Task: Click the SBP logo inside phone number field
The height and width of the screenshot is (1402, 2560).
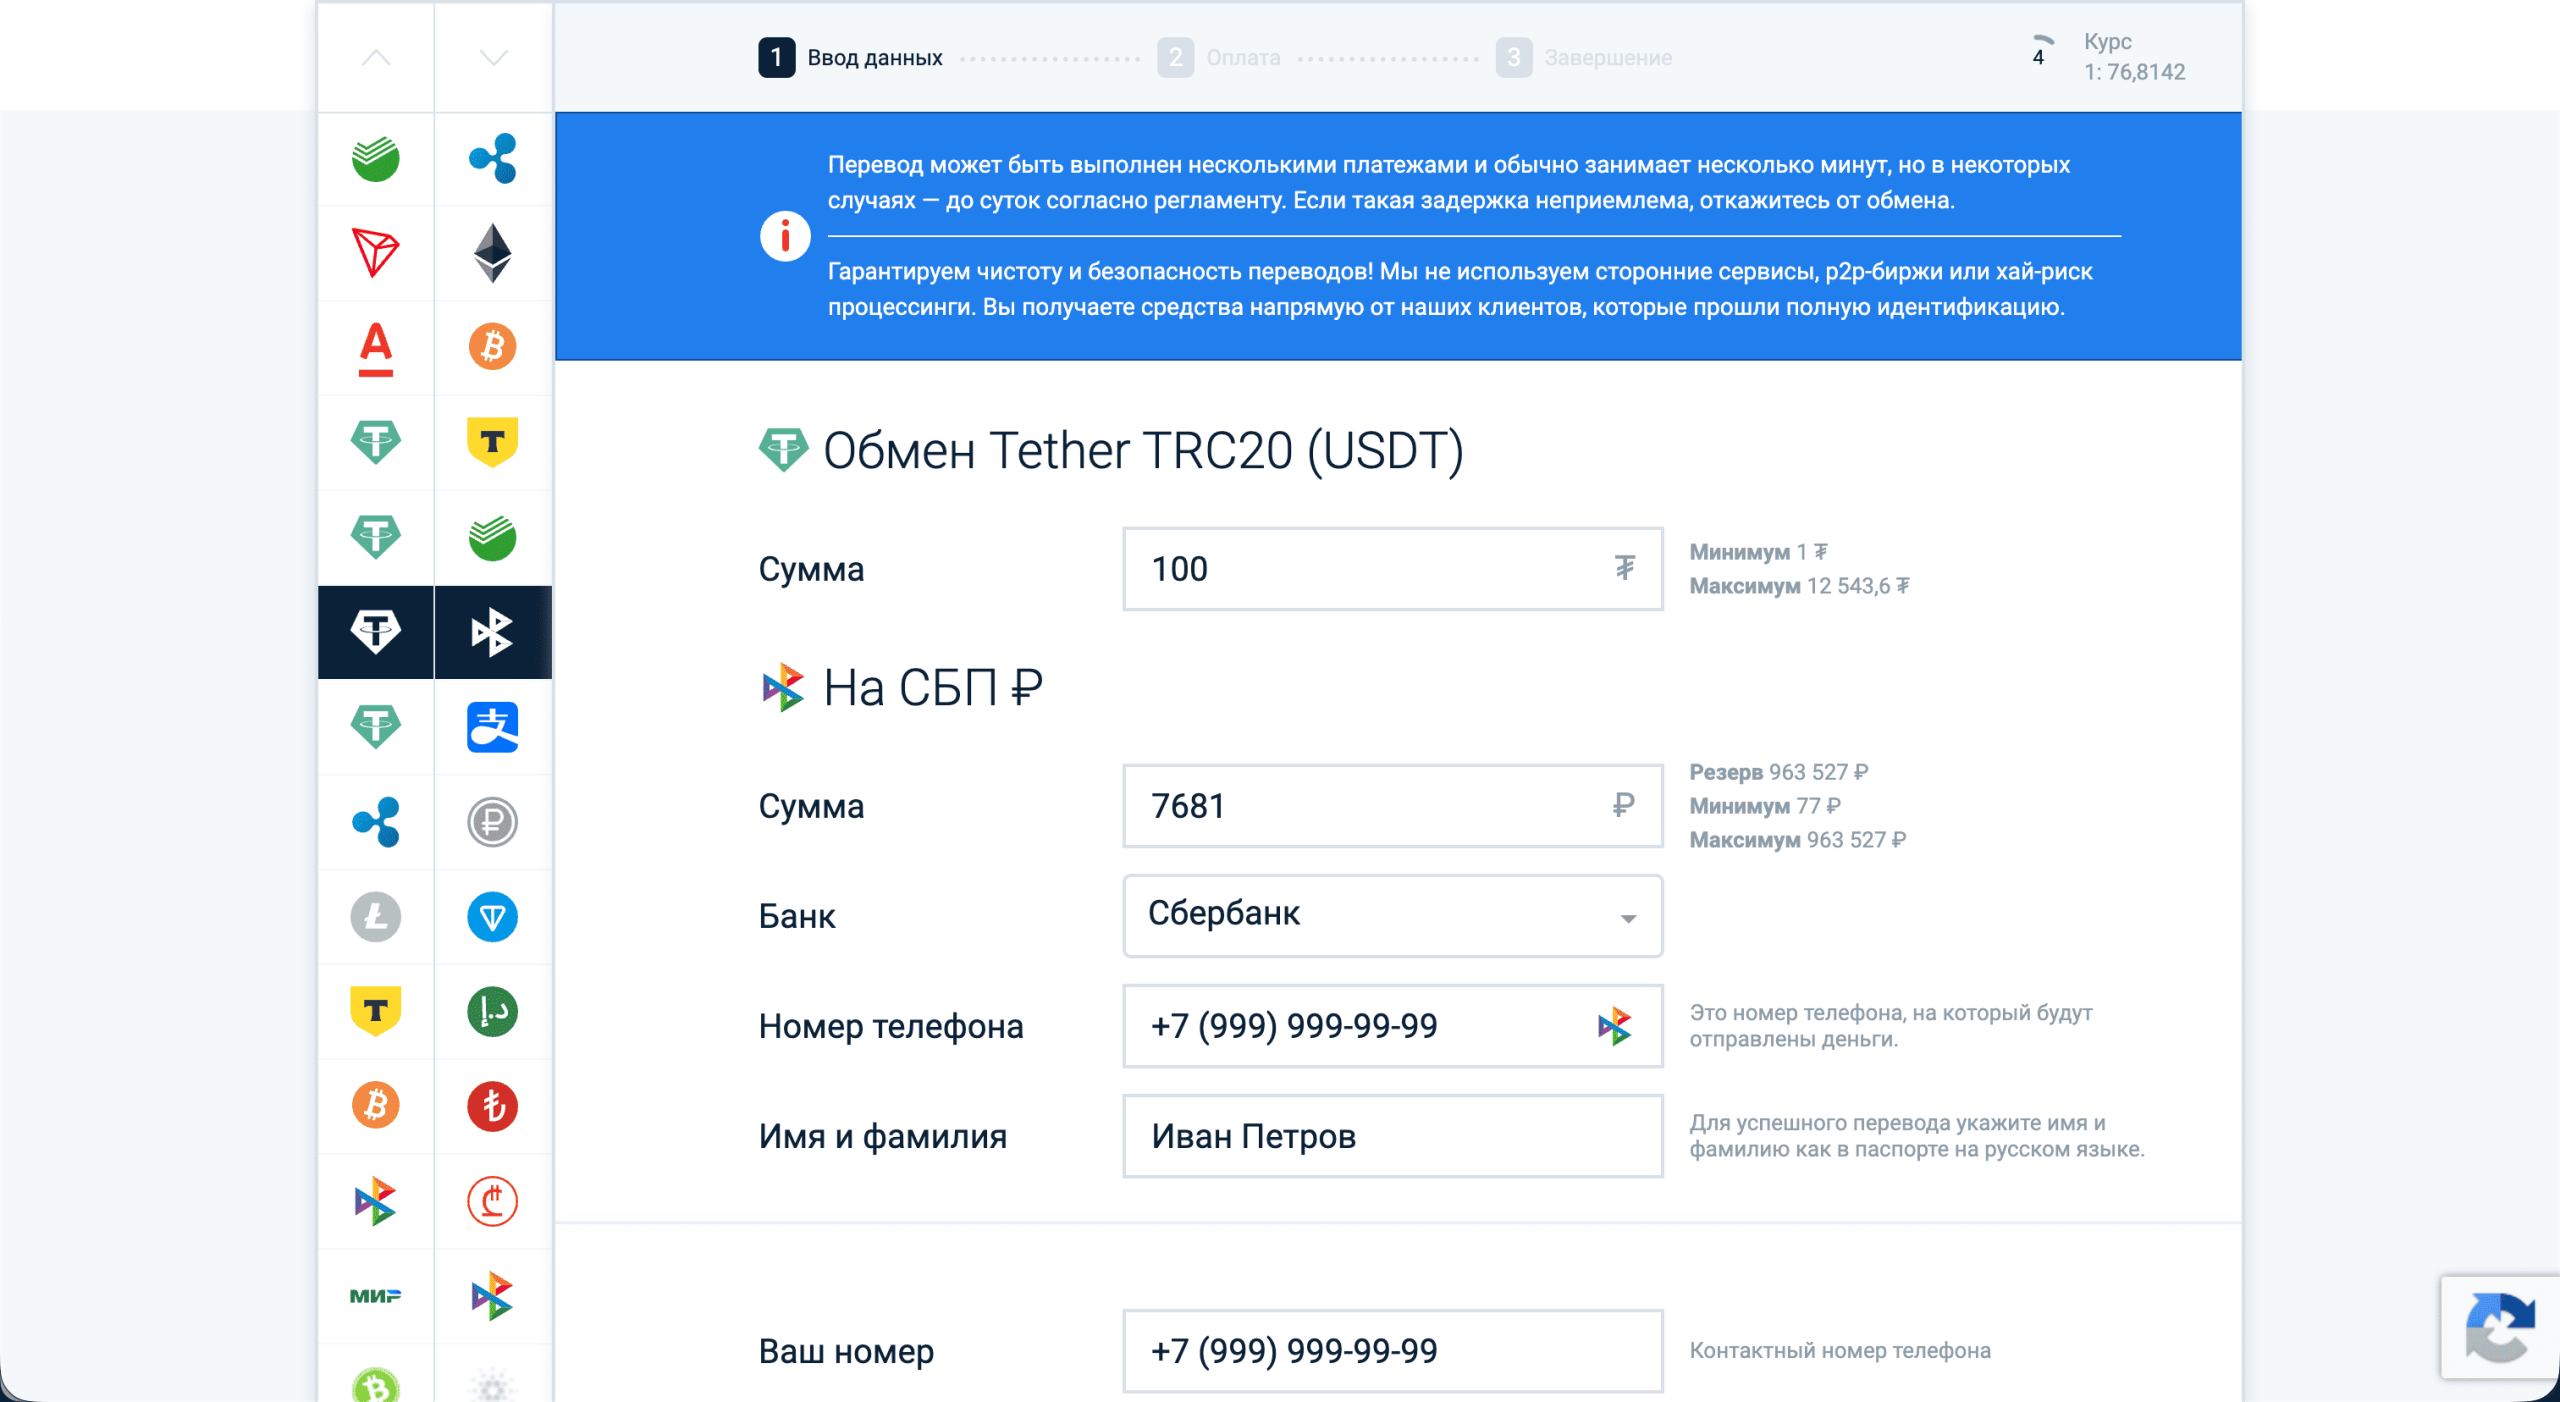Action: coord(1614,1026)
